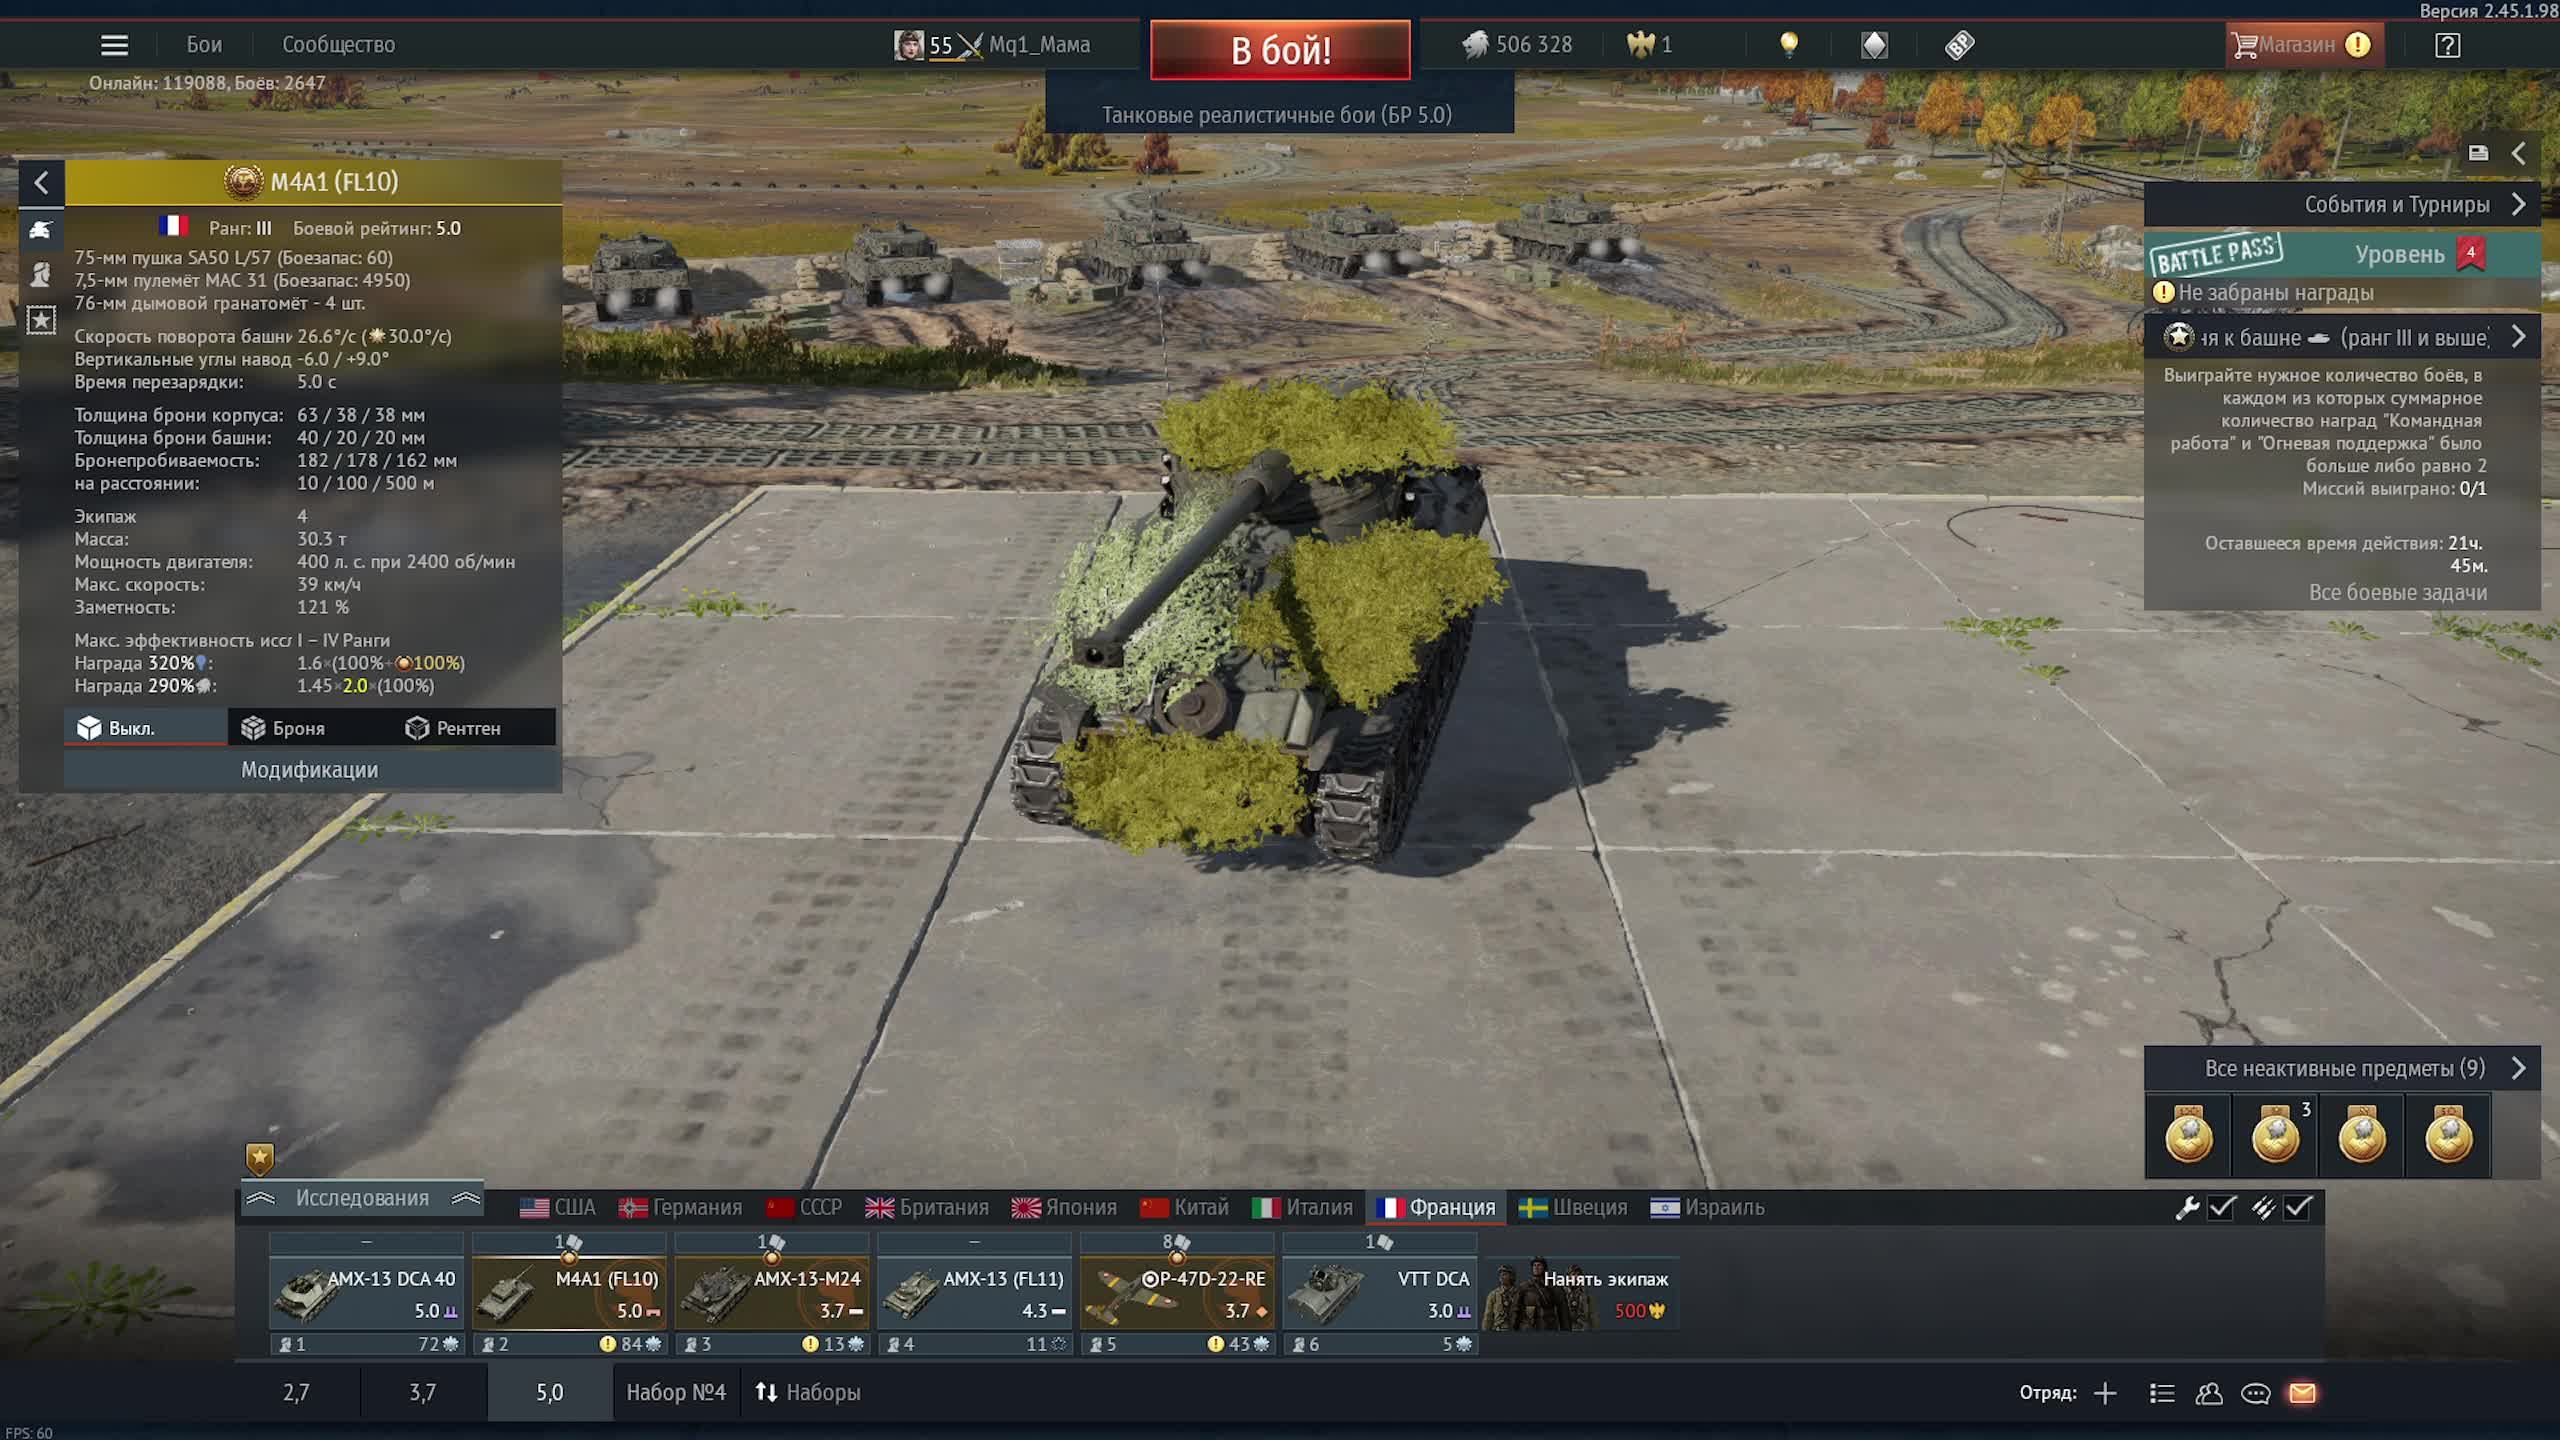The image size is (2560, 1440).
Task: Switch to Британия nation tab
Action: click(927, 1208)
